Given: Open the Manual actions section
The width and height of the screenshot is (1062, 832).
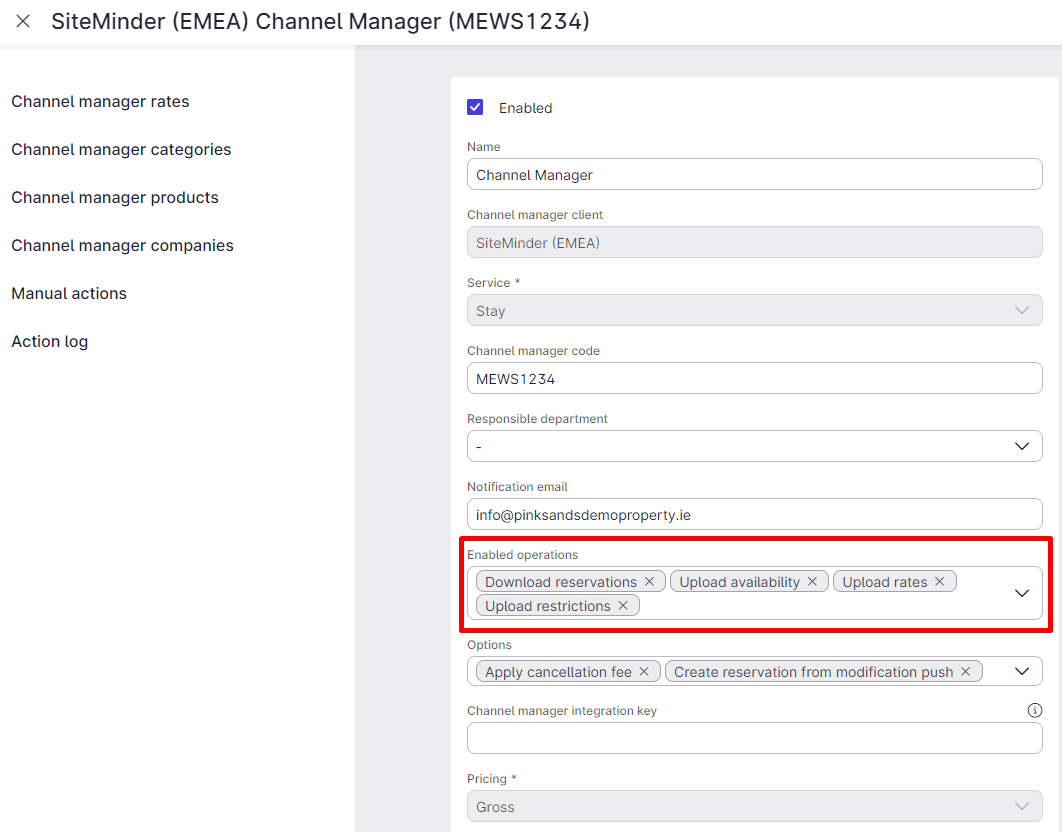Looking at the screenshot, I should (x=69, y=293).
